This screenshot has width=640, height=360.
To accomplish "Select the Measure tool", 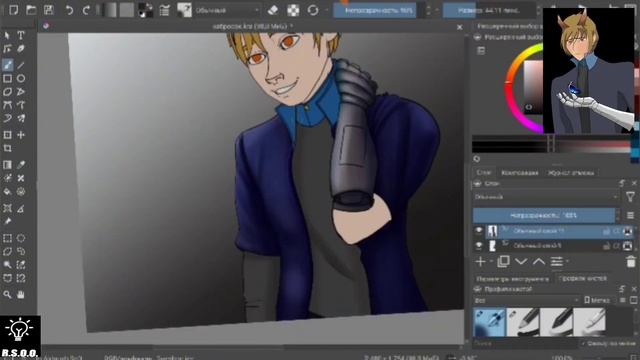I will (x=21, y=209).
